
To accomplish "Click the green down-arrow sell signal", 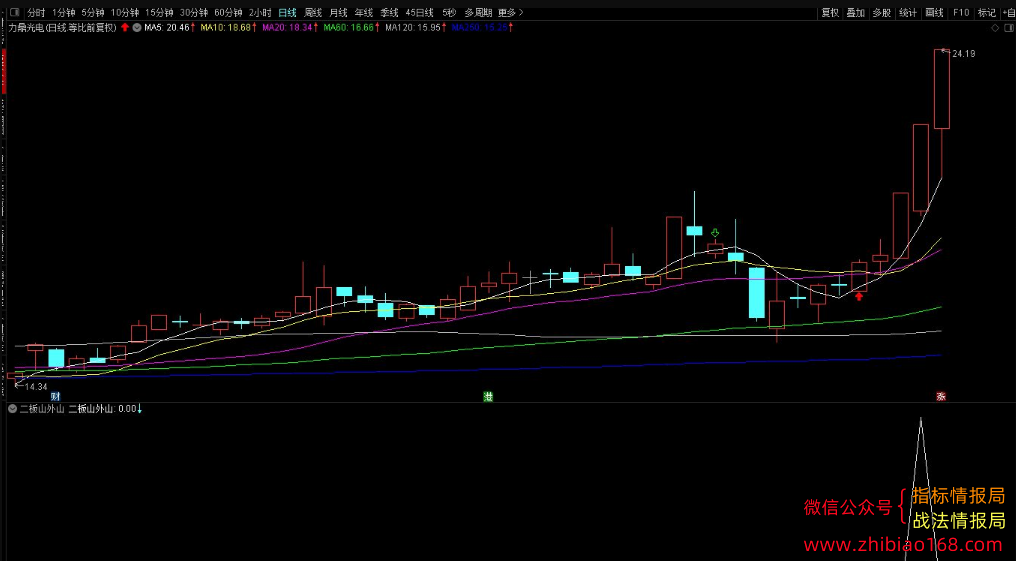I will 715,233.
